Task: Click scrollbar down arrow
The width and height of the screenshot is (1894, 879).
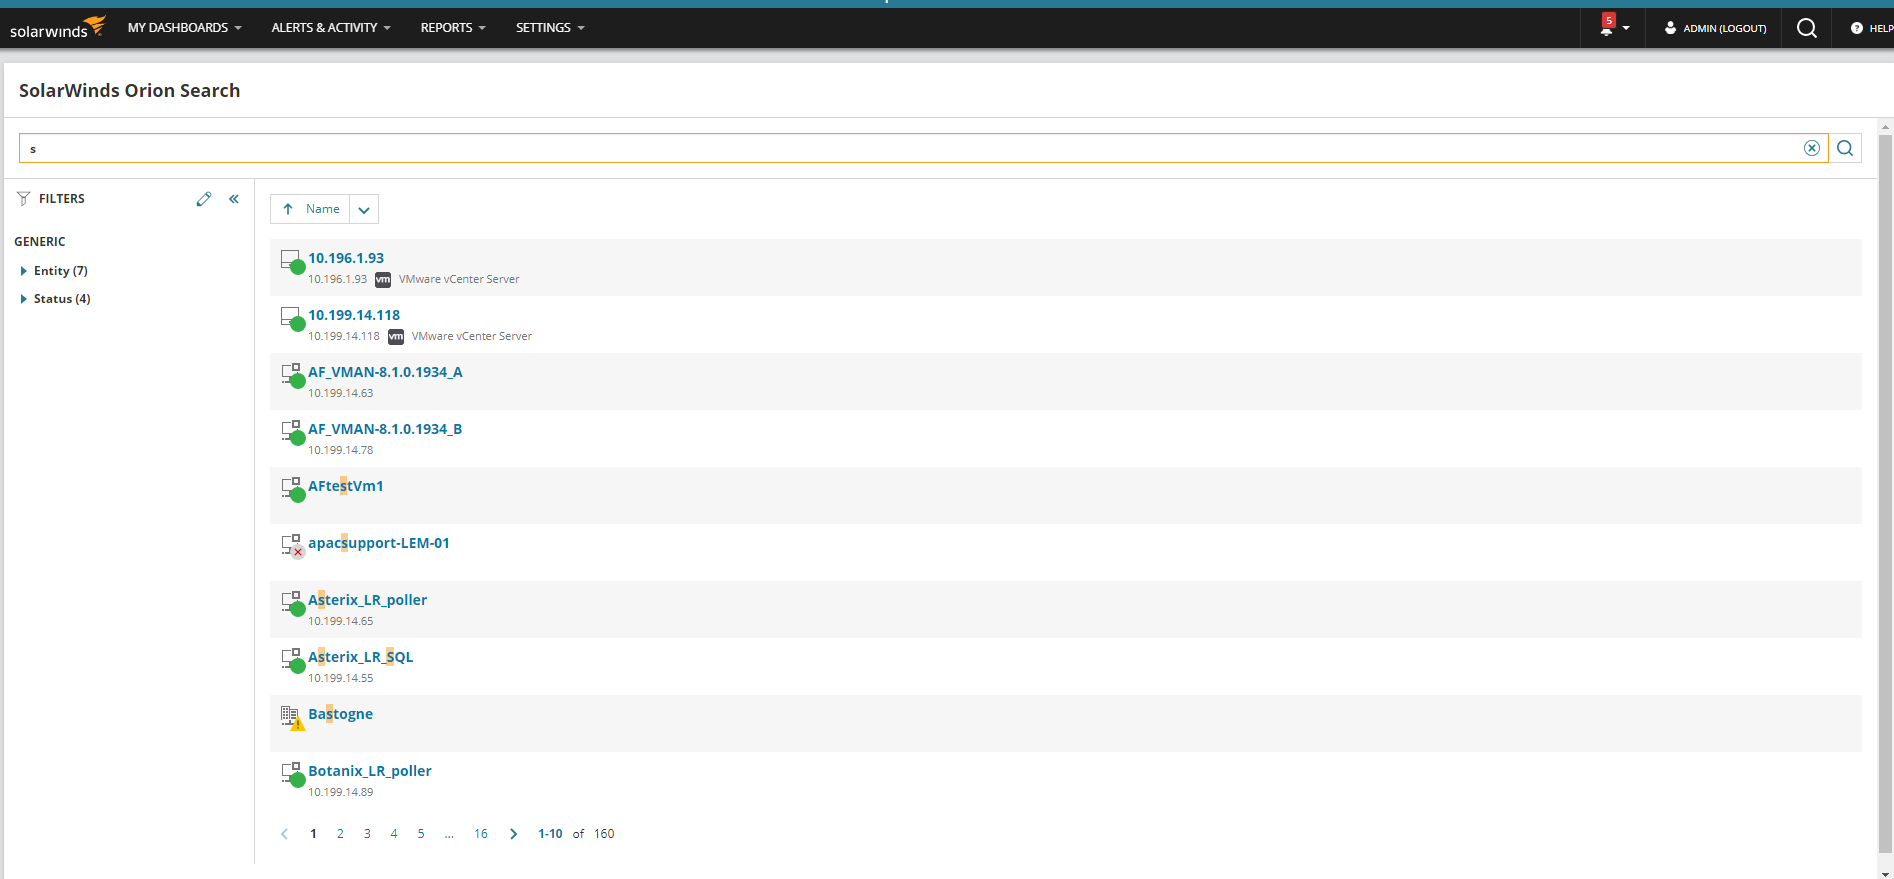Action: click(1886, 873)
